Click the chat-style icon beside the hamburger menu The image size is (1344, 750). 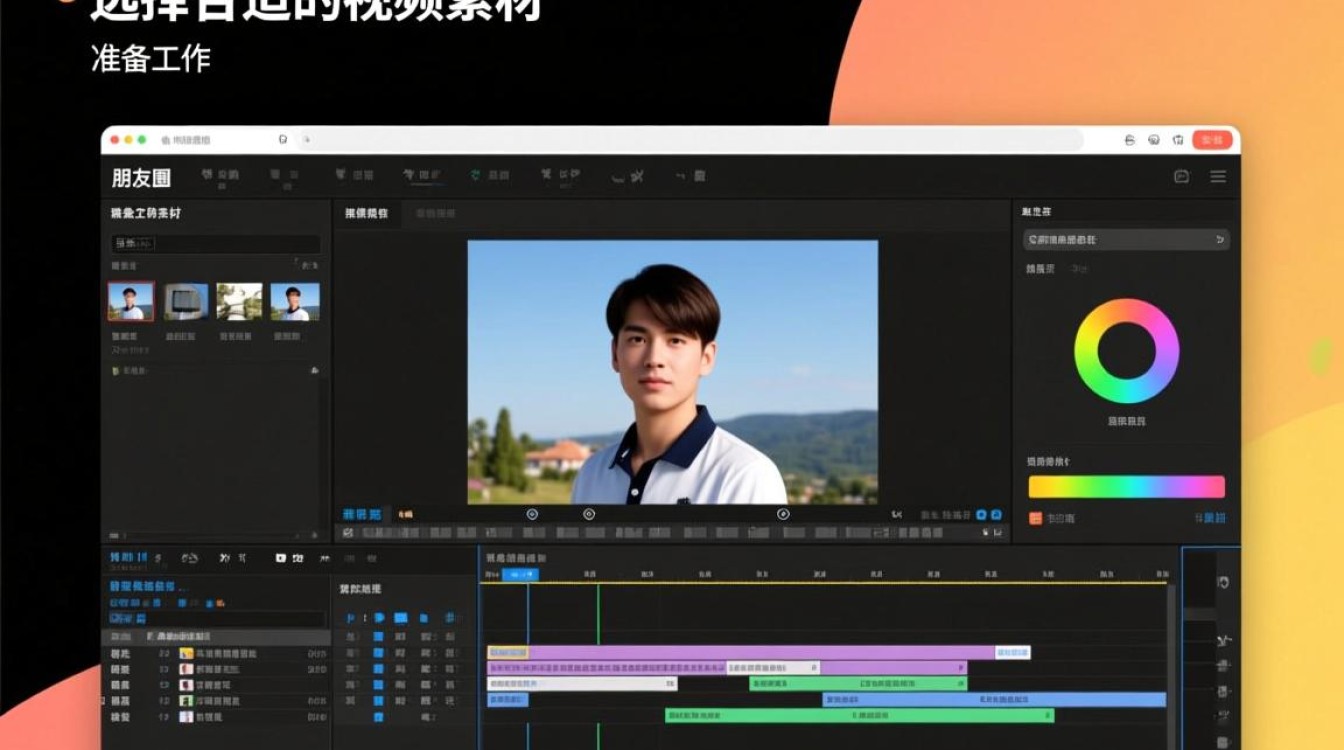[1181, 176]
